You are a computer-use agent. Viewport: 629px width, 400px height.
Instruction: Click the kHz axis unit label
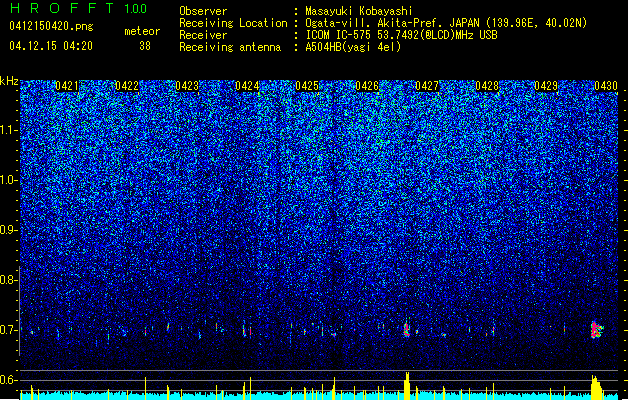[x=9, y=81]
